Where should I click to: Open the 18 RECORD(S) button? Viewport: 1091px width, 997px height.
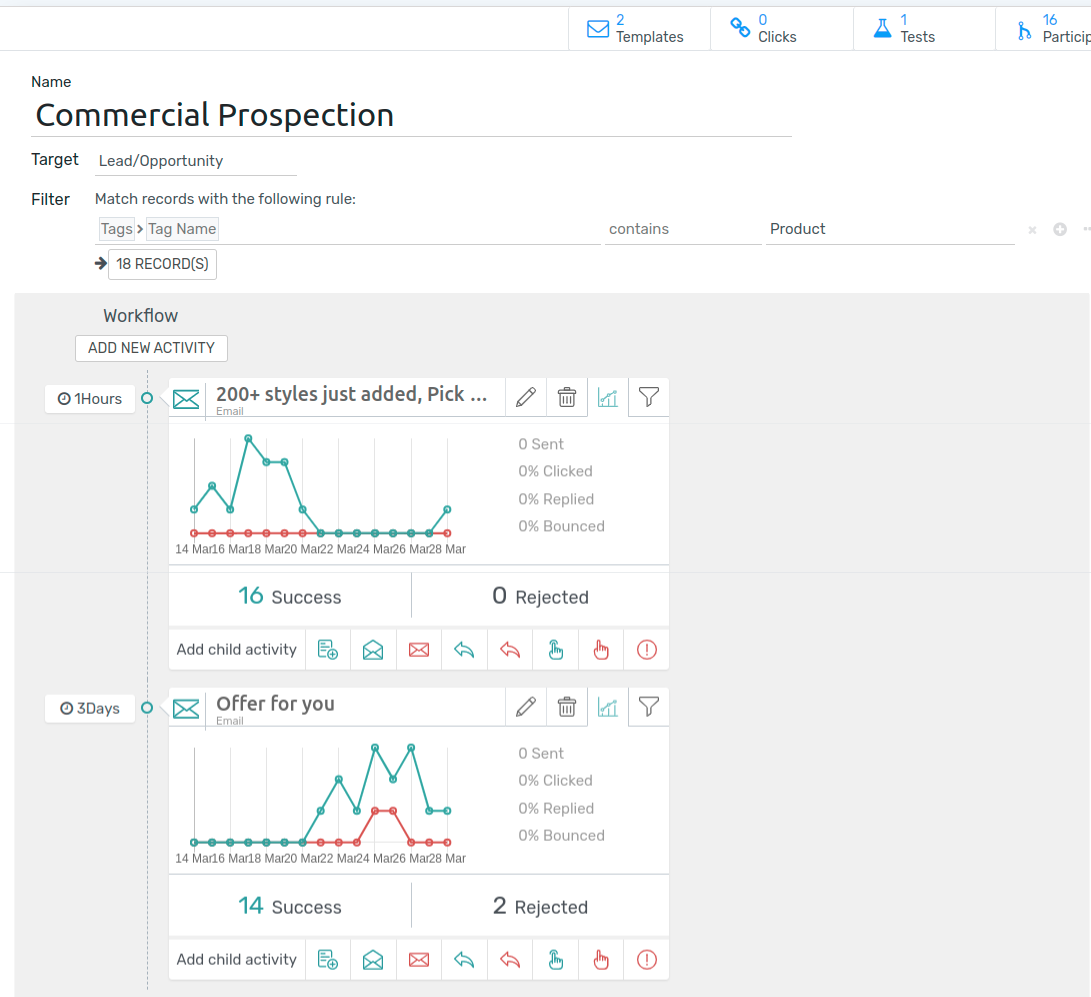[162, 264]
